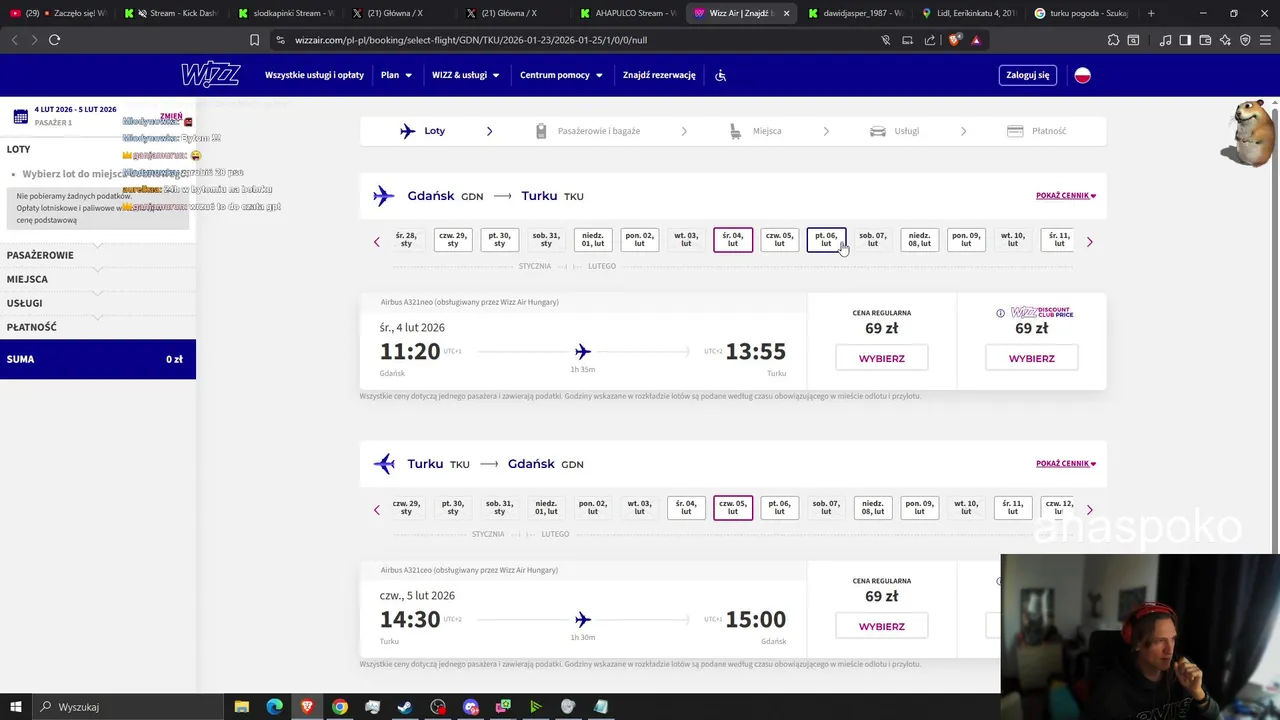This screenshot has width=1280, height=720.
Task: Expand the Miejsca sidebar section
Action: click(98, 279)
